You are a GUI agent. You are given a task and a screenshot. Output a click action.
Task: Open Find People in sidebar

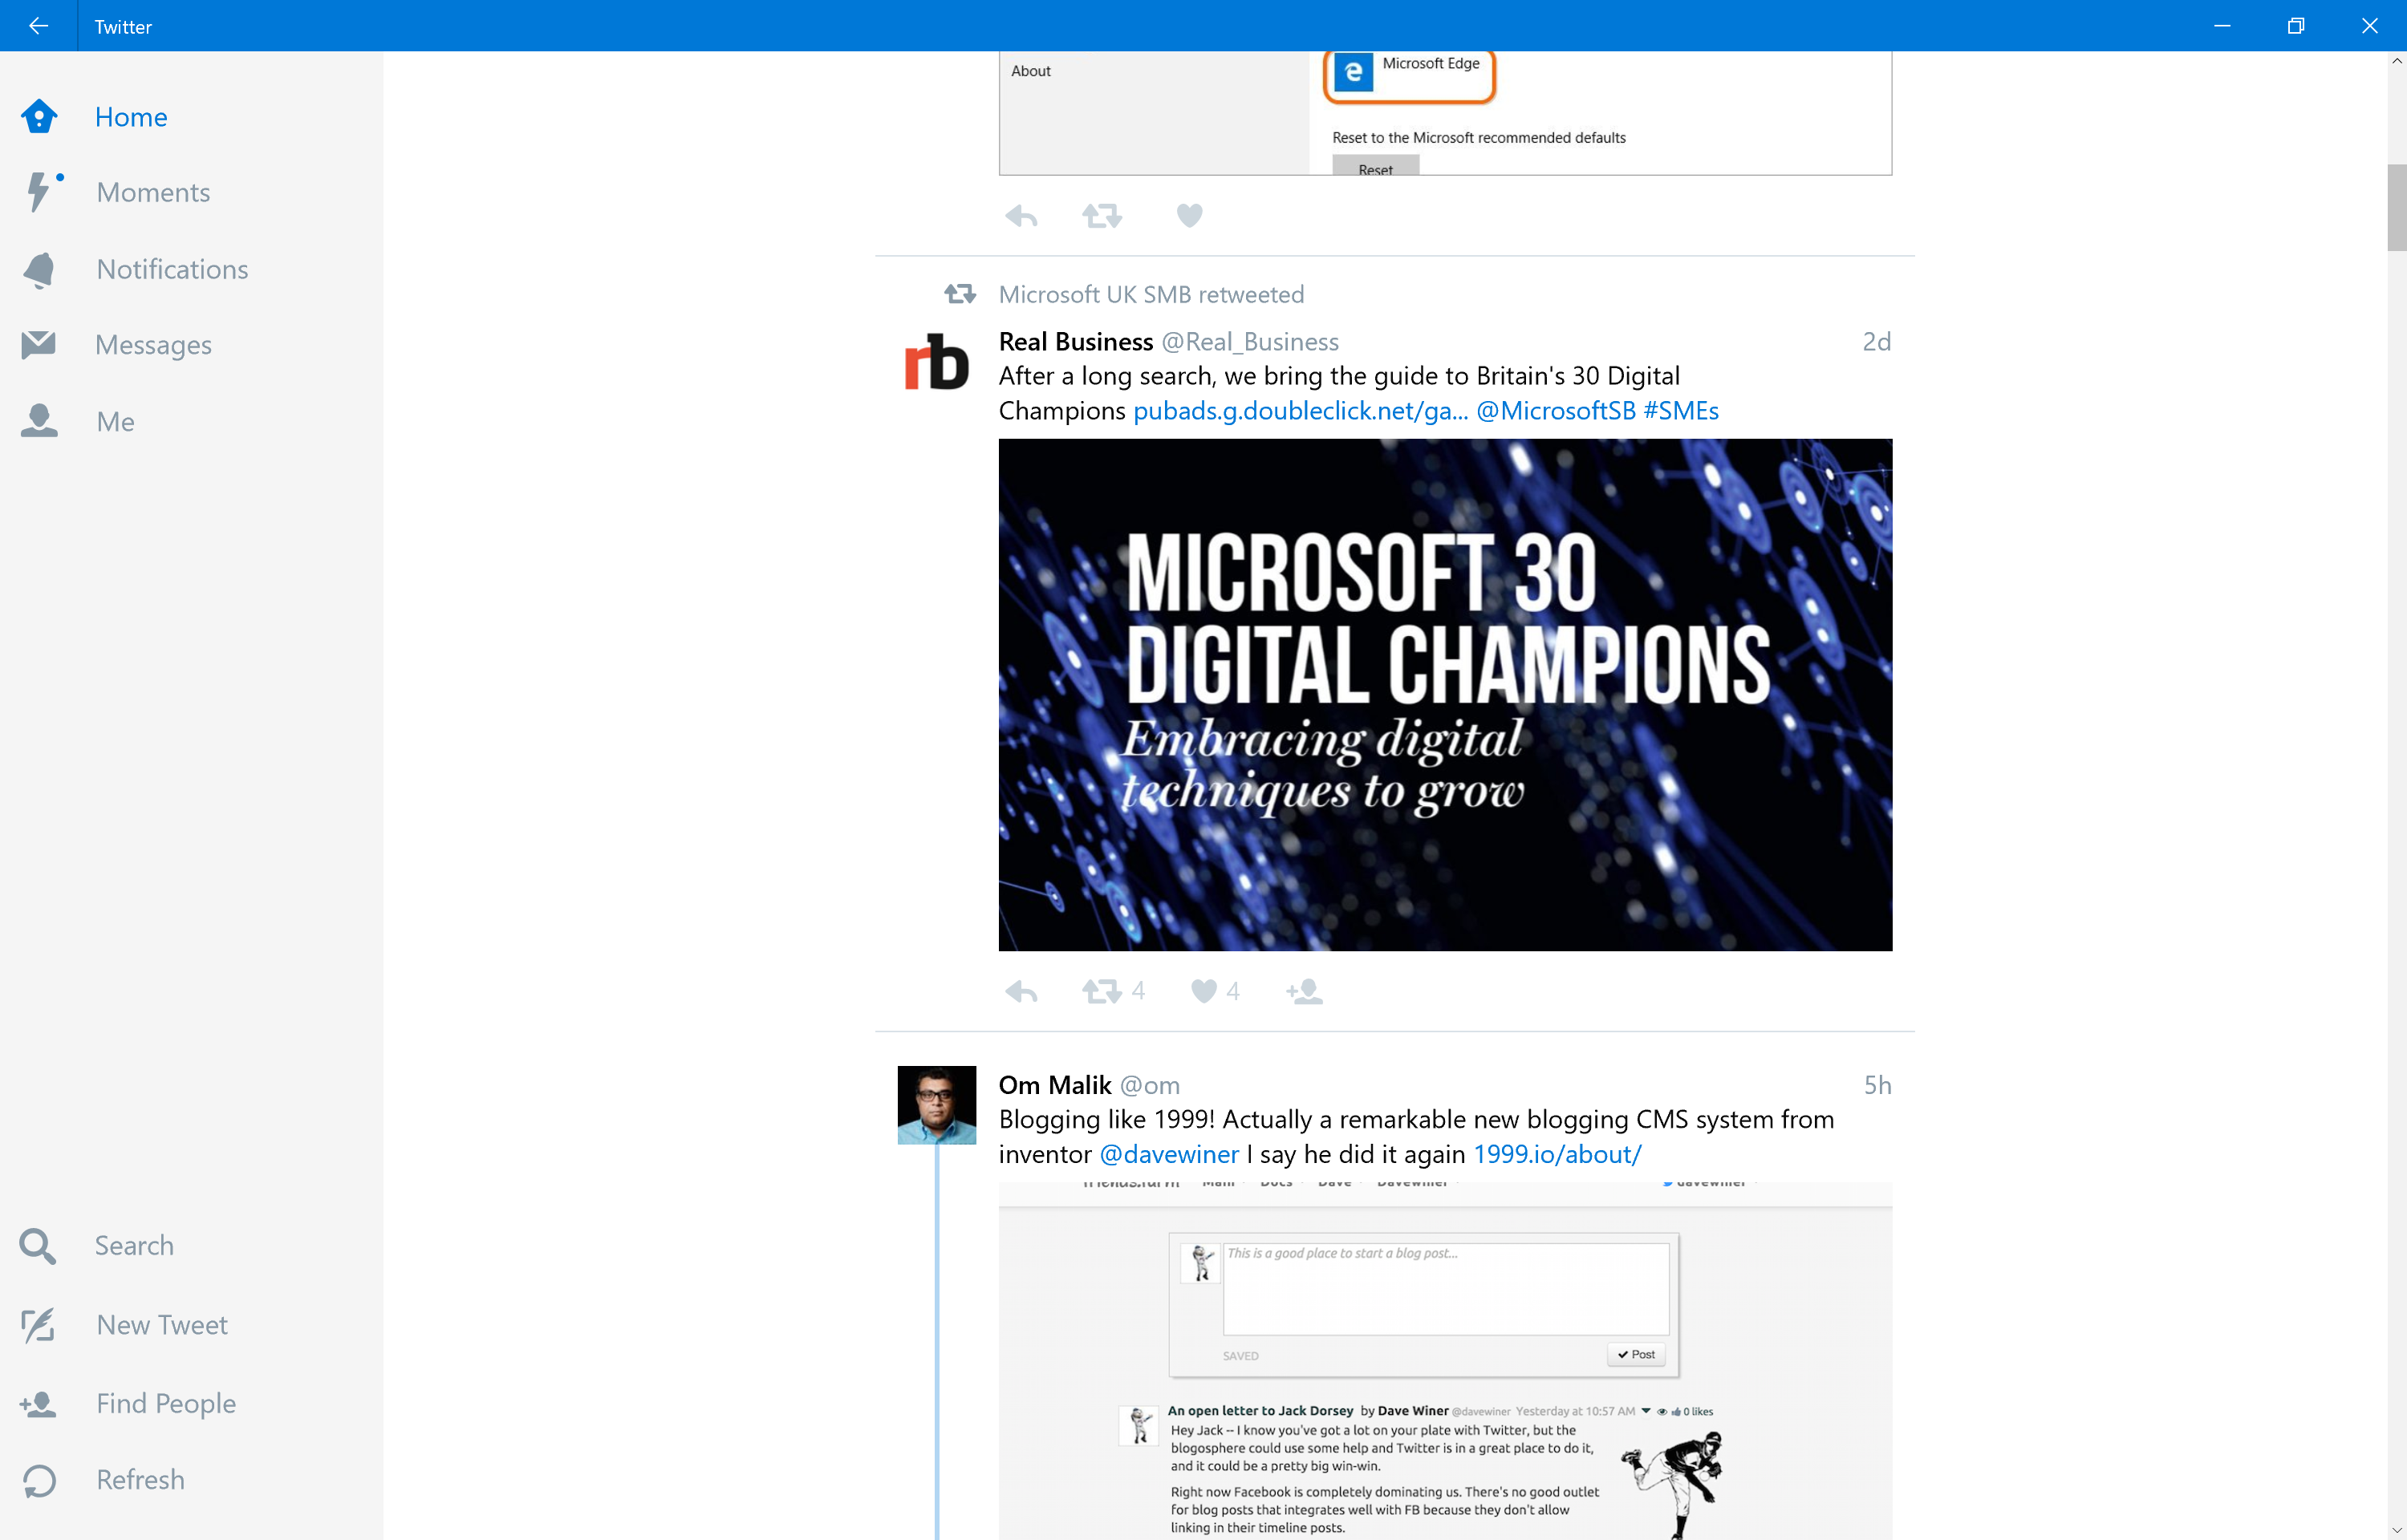[x=165, y=1403]
